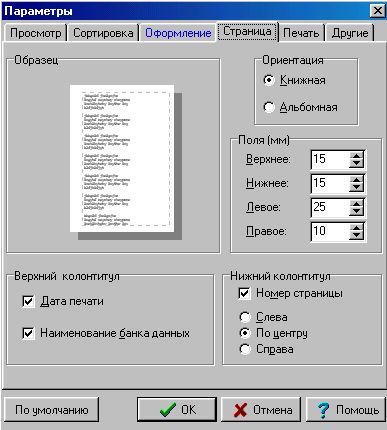Select the Страница tab
Image resolution: width=387 pixels, height=430 pixels.
pyautogui.click(x=247, y=32)
